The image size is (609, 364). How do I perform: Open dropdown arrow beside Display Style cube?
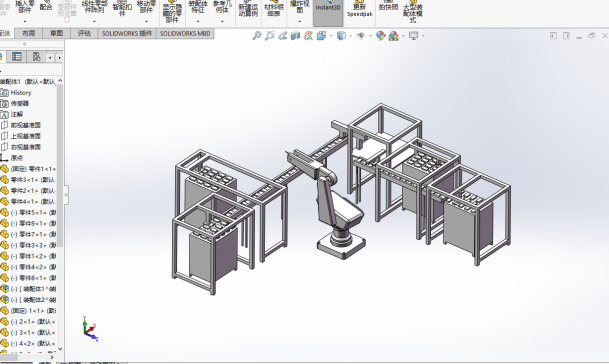coord(351,36)
